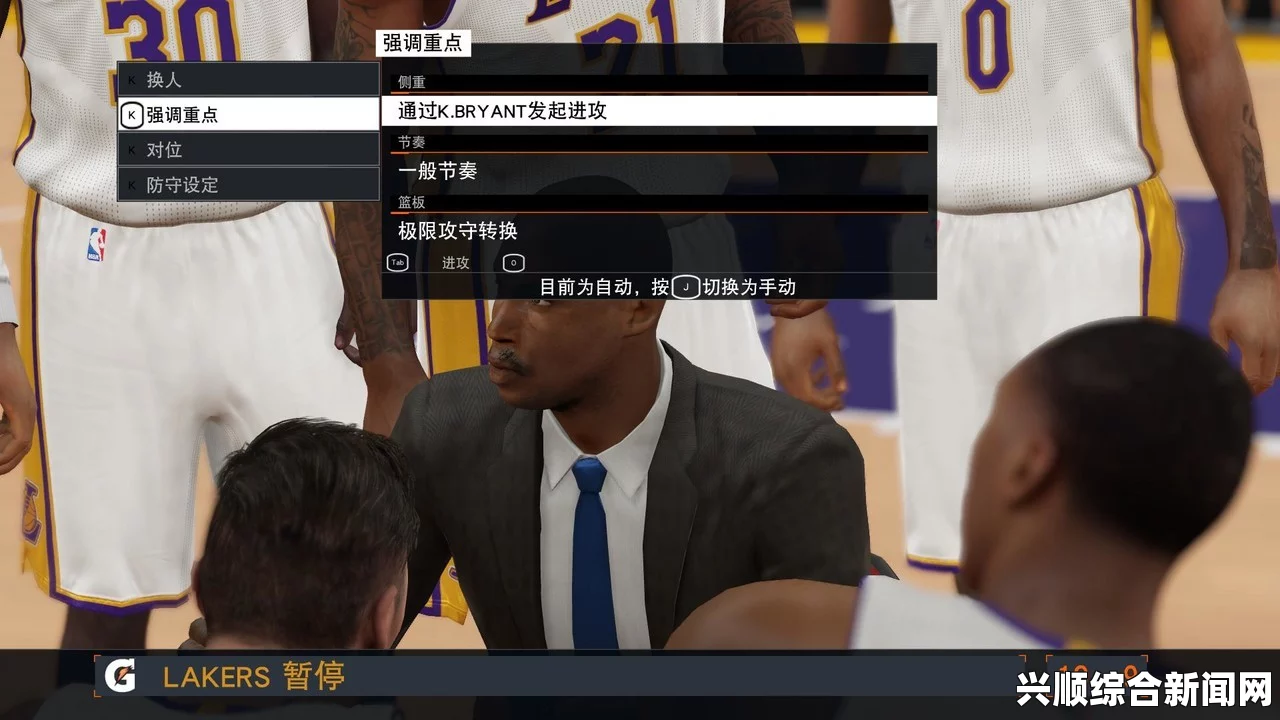The width and height of the screenshot is (1280, 720).
Task: Click the J key switch-to-manual icon
Action: 686,287
